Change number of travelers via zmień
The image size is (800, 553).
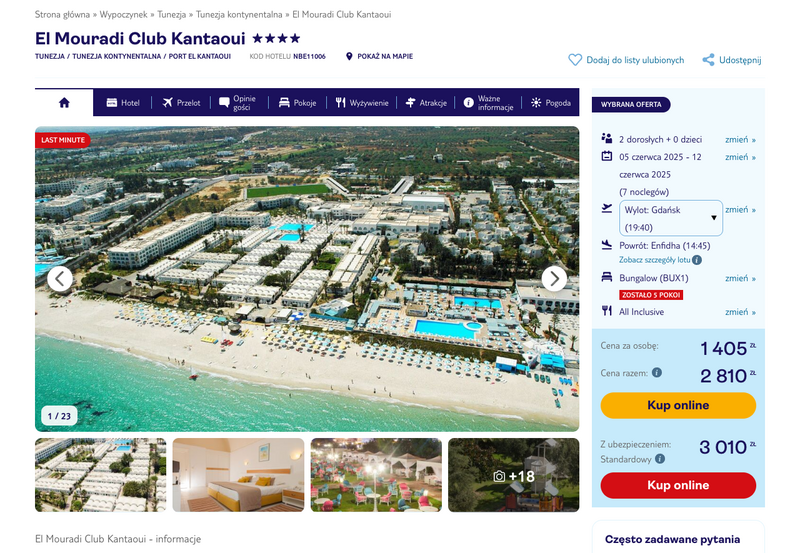coord(740,139)
